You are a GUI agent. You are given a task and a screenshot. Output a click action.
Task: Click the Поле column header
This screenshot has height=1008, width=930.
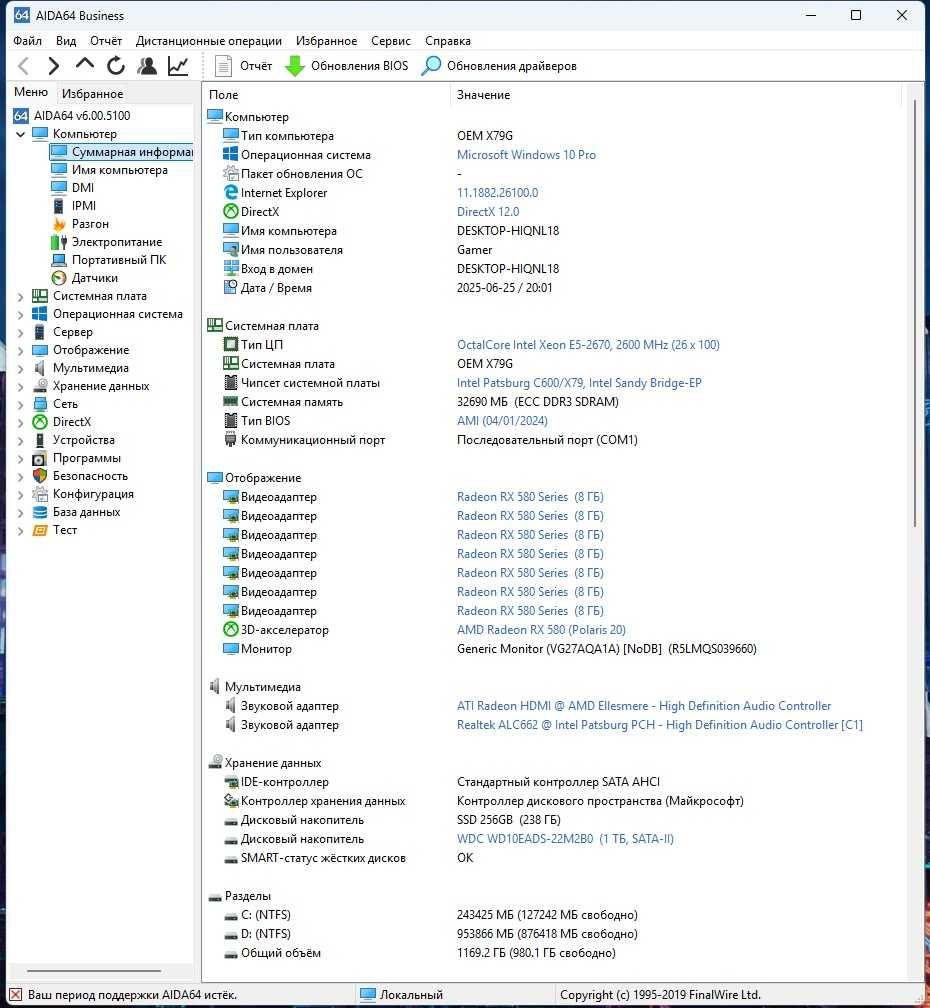coord(224,94)
